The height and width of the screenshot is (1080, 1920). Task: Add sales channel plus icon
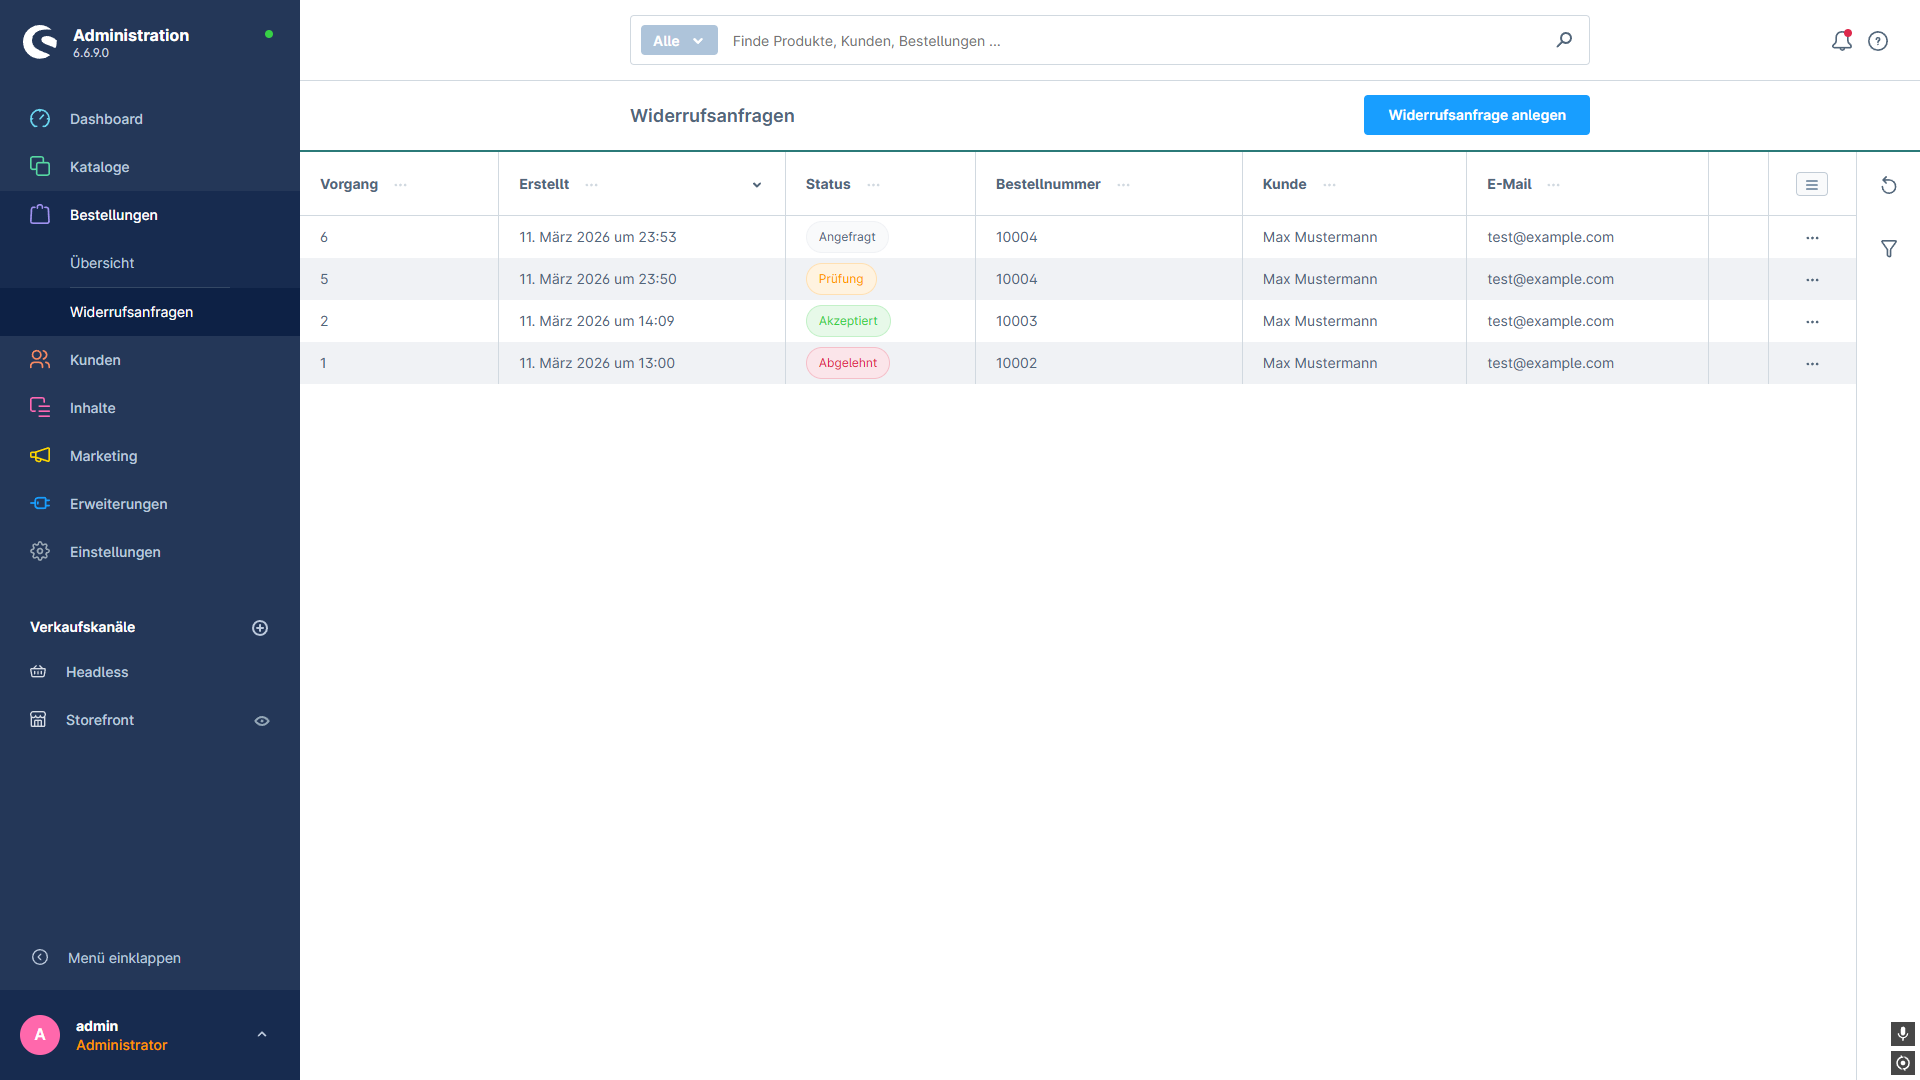pyautogui.click(x=260, y=628)
